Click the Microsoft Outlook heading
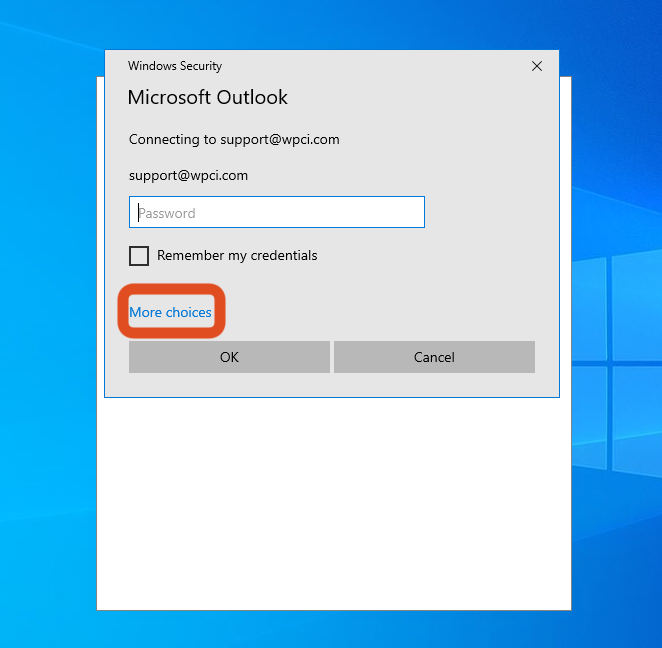This screenshot has height=648, width=662. coord(208,97)
